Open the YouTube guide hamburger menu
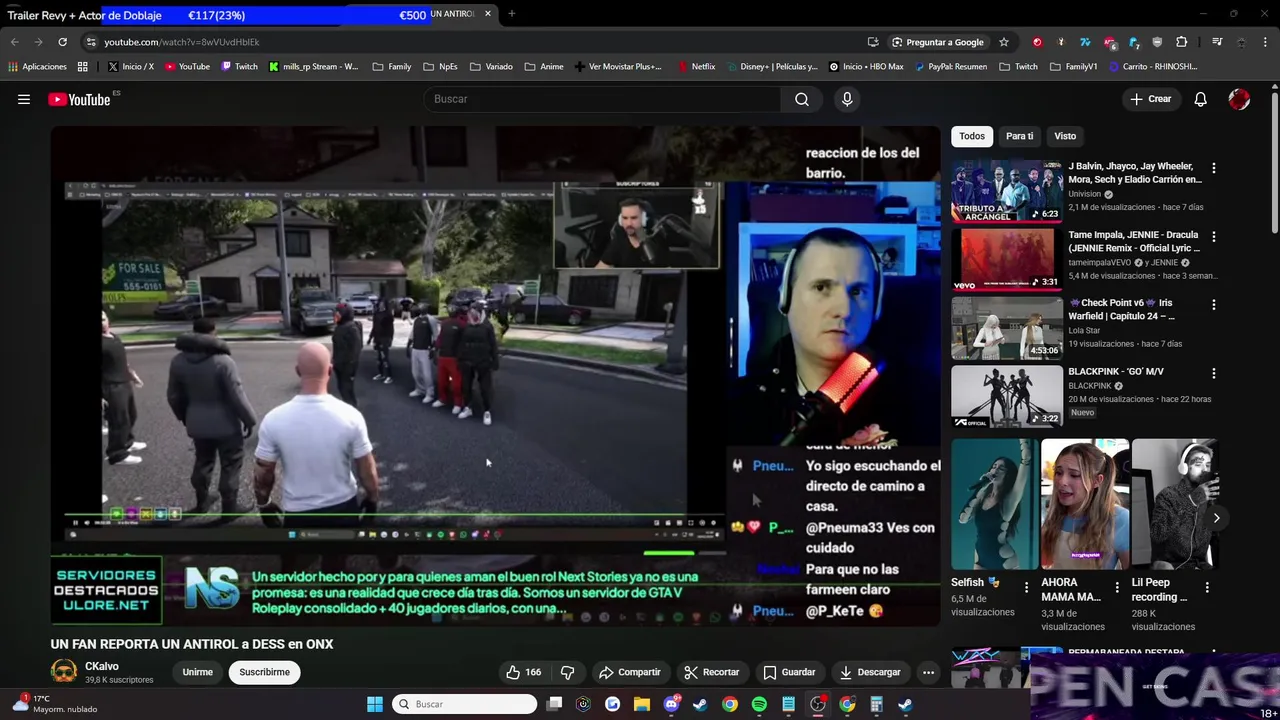 point(24,99)
